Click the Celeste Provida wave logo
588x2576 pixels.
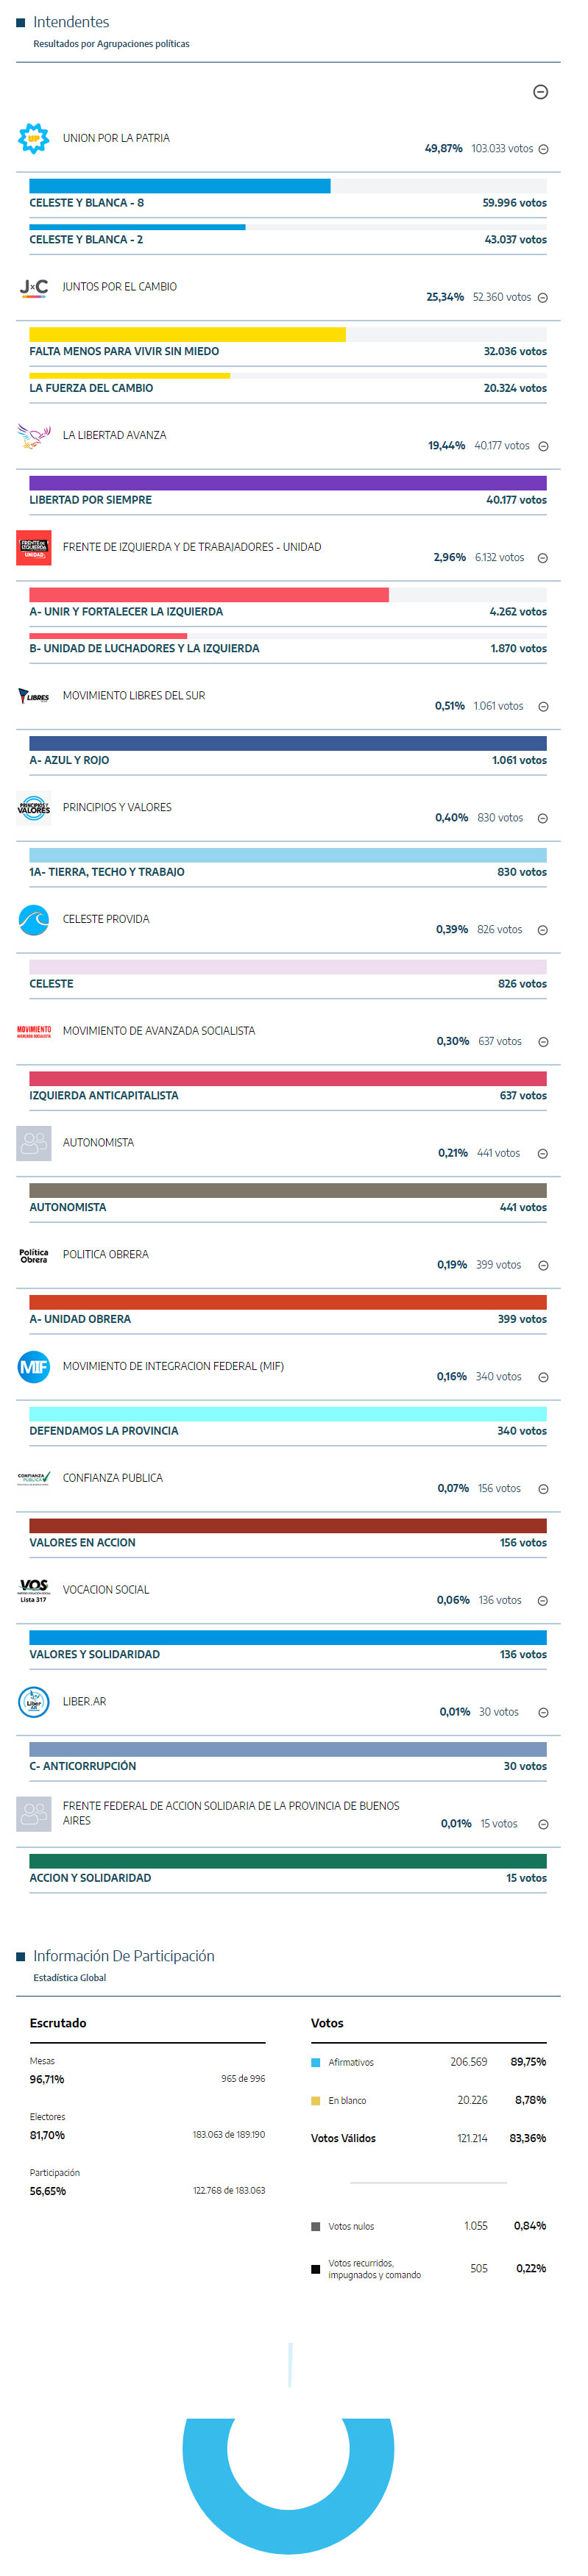(x=34, y=919)
